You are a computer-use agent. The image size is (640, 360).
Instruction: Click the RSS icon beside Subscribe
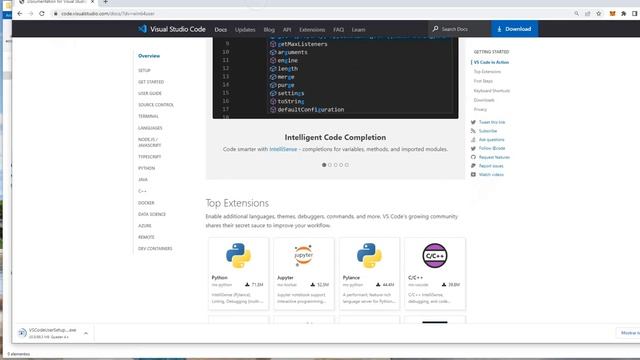pos(473,131)
